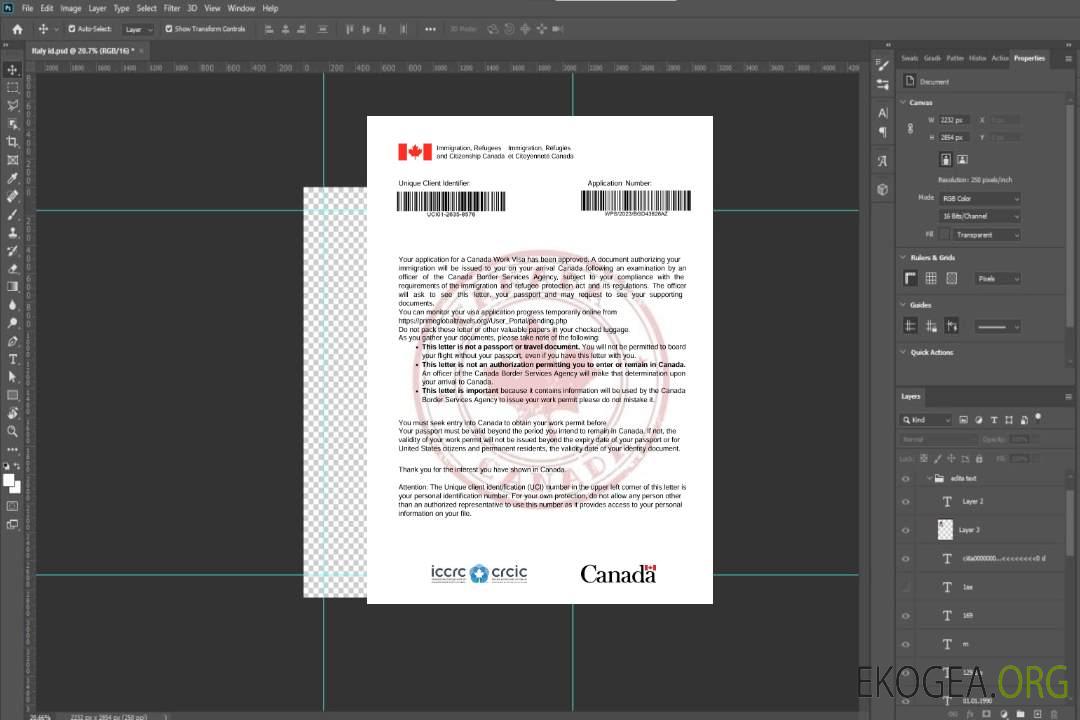Open the layer filter Kind dropdown
The height and width of the screenshot is (720, 1080).
[x=926, y=420]
